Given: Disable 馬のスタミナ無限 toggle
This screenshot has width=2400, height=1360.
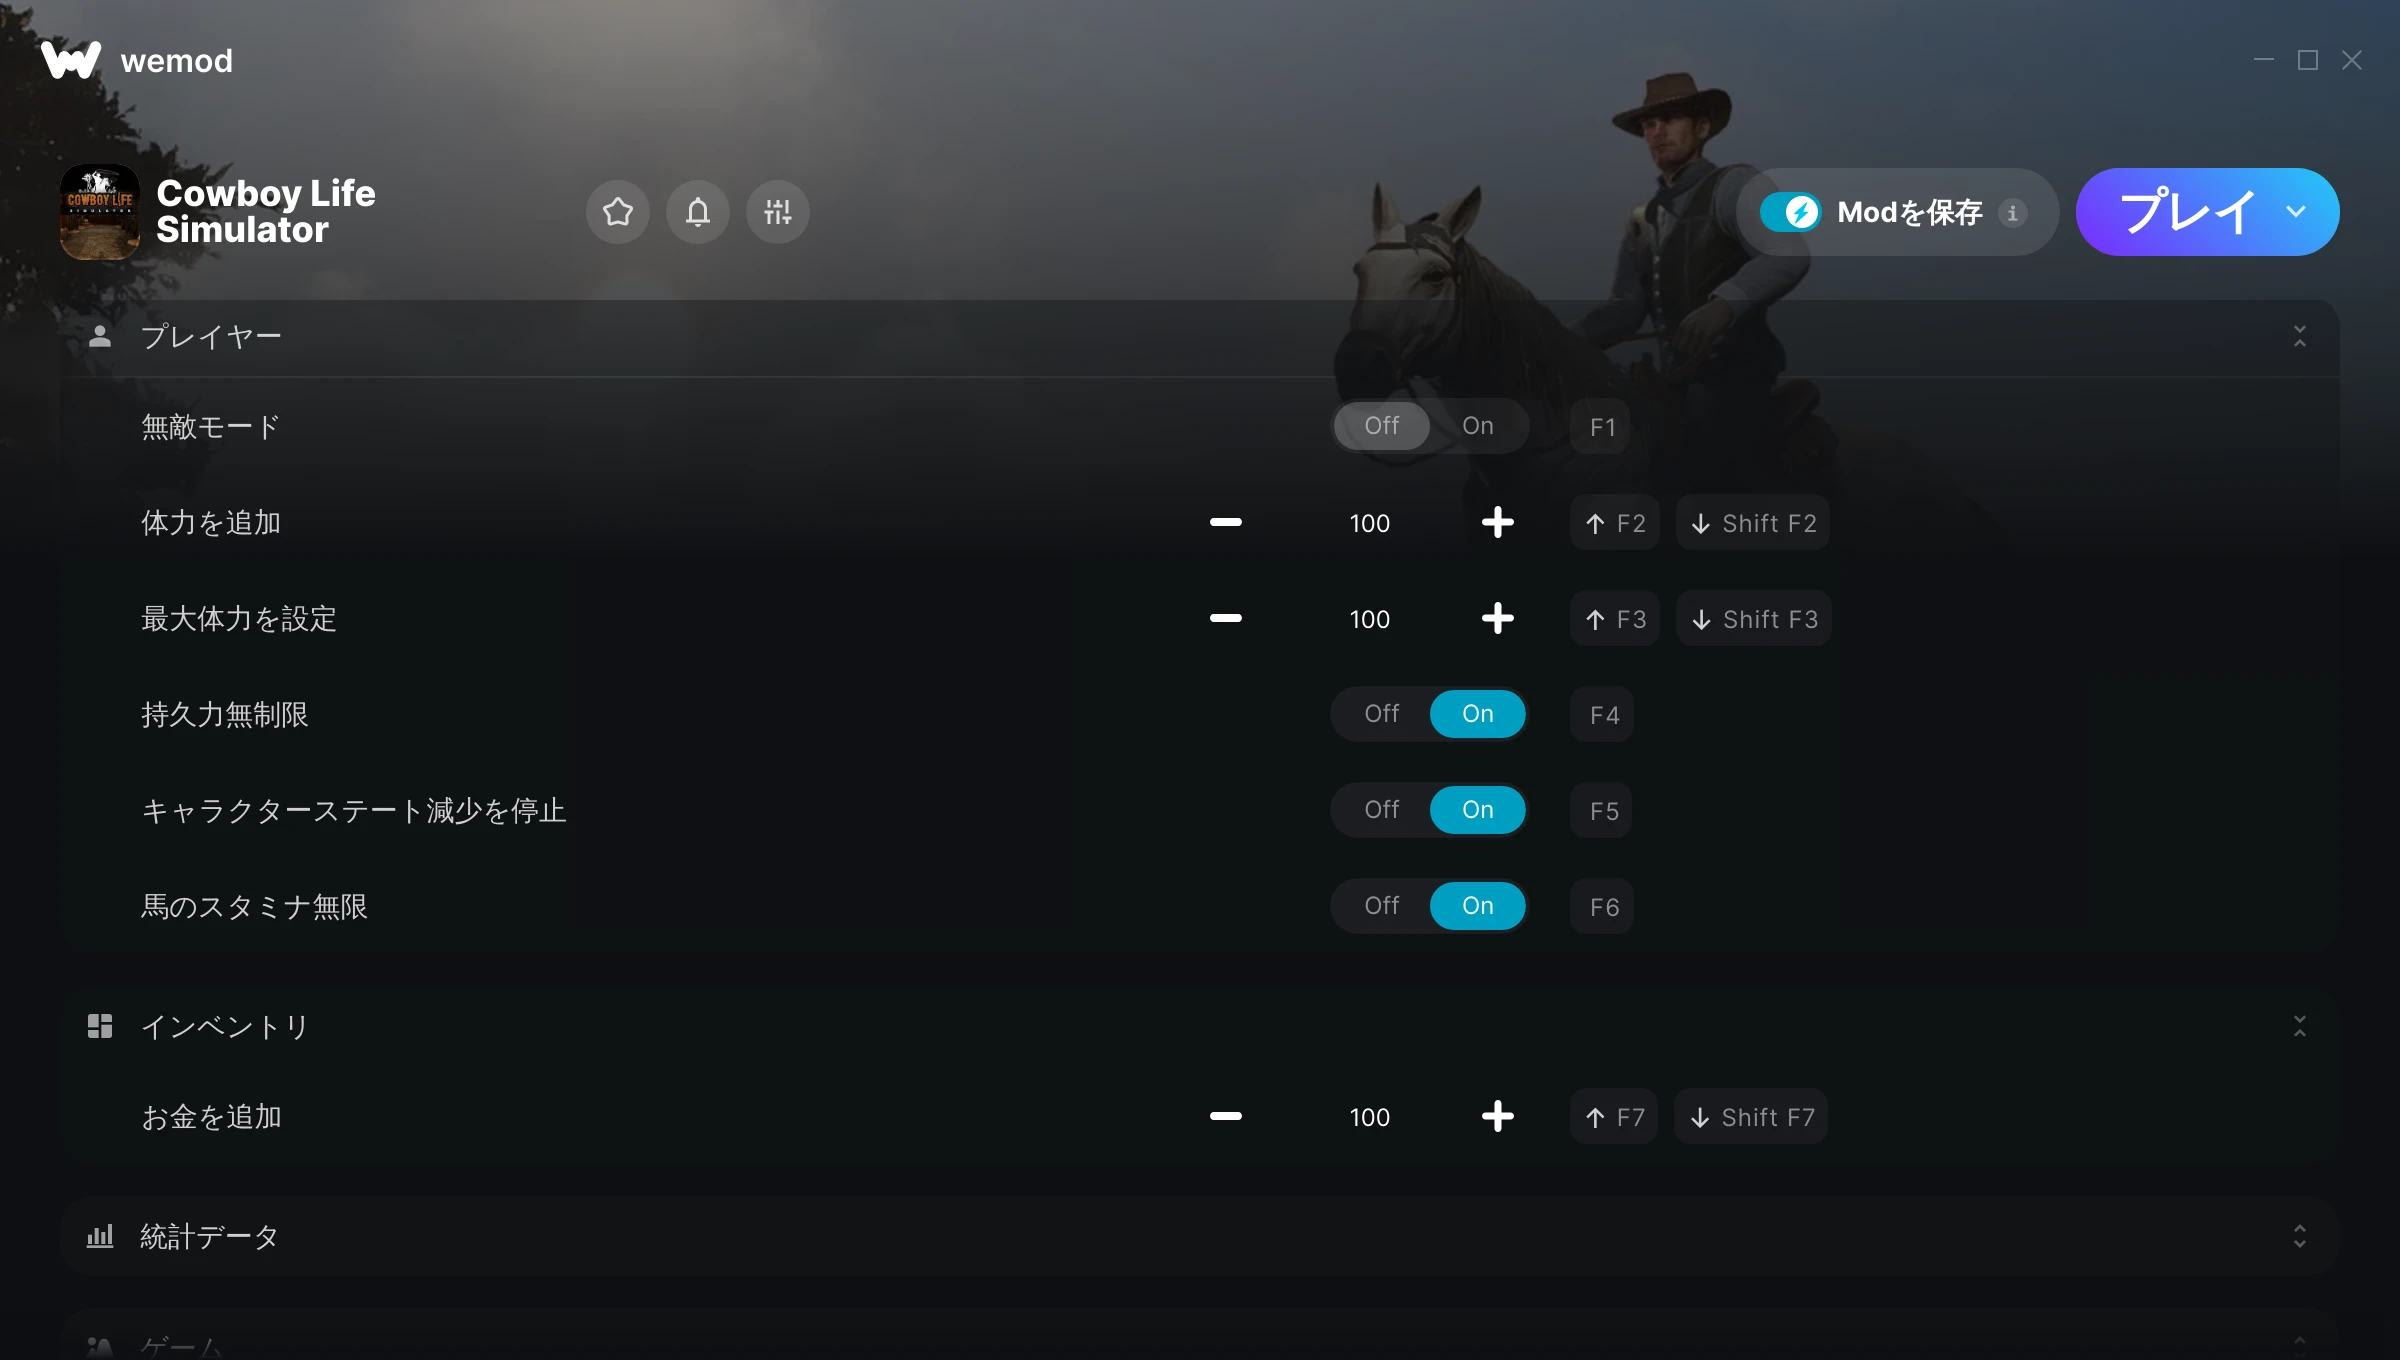Looking at the screenshot, I should point(1381,906).
